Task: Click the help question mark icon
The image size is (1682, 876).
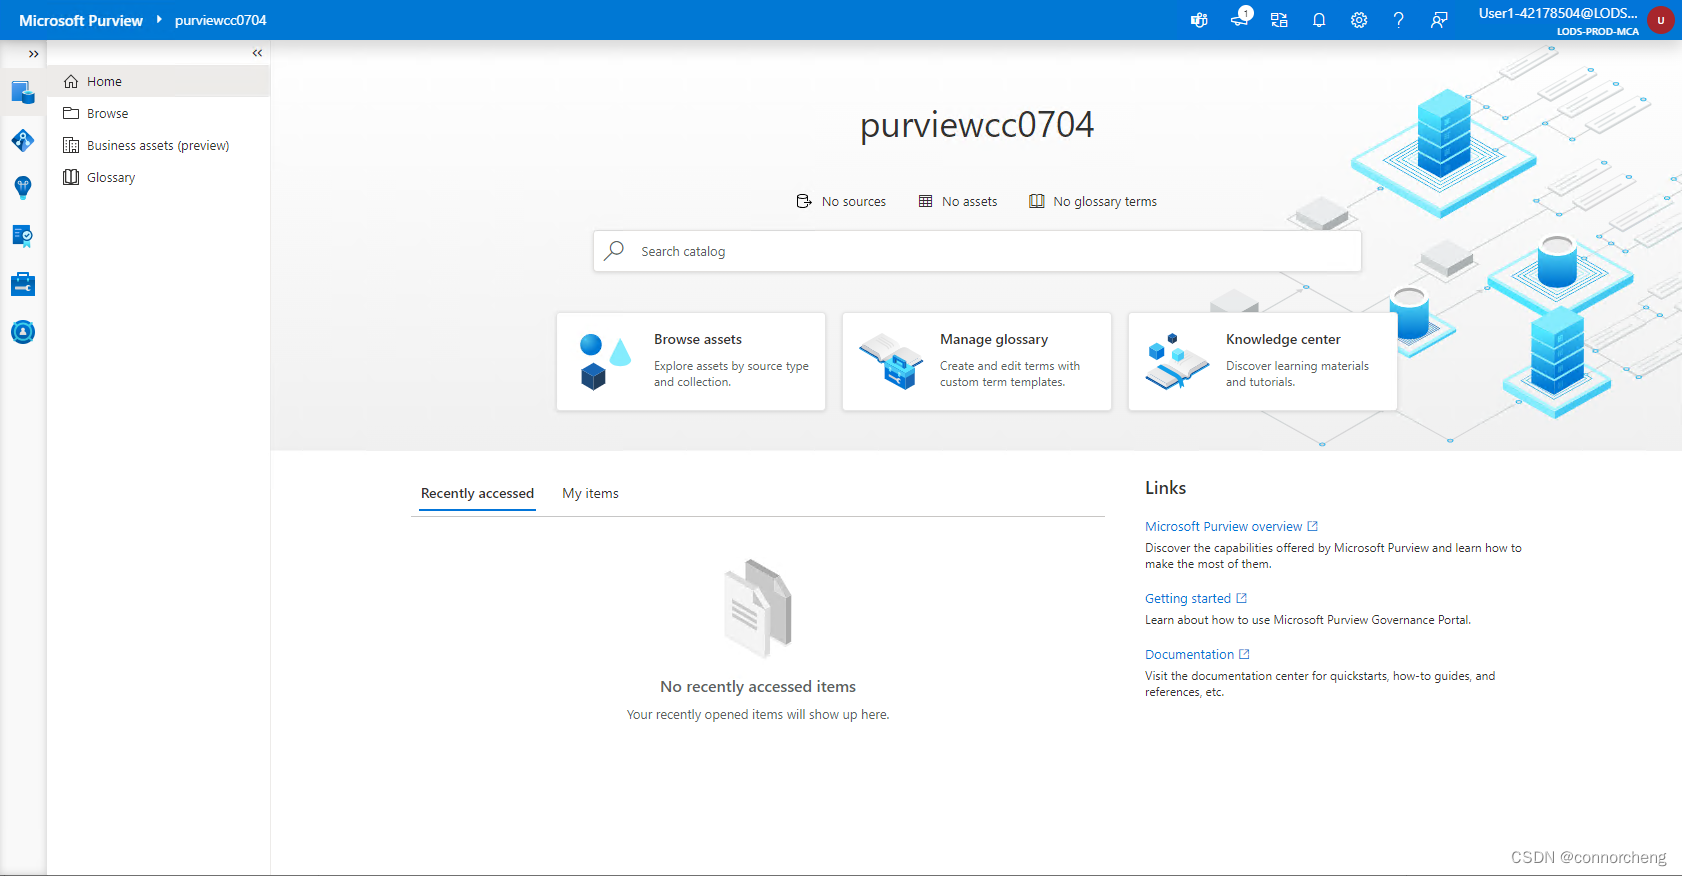Action: [1399, 20]
